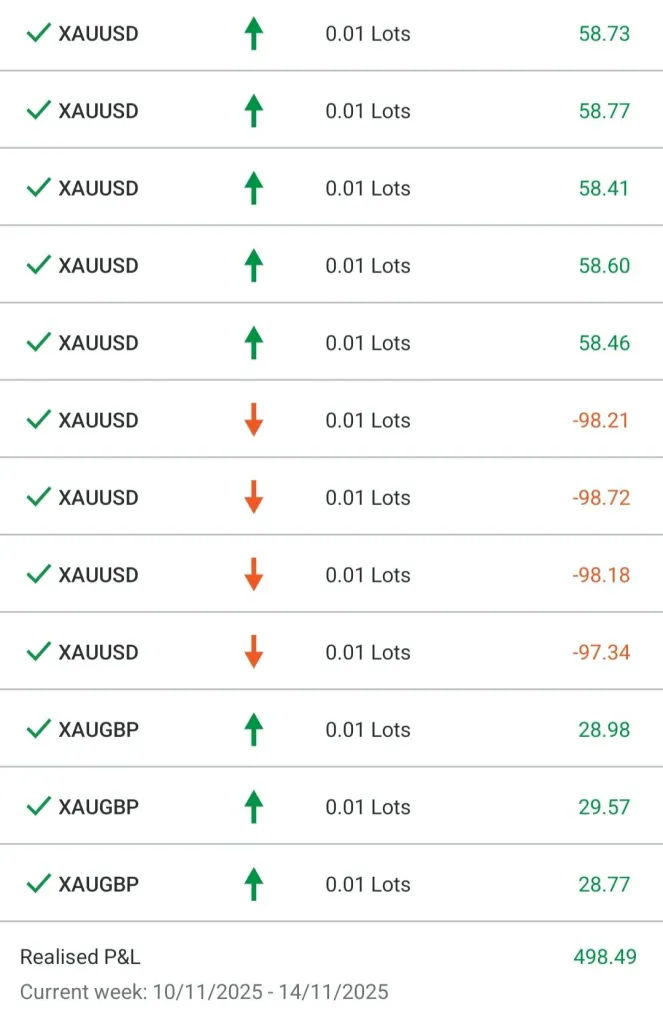Click the red down arrow beside -98.21
The image size is (663, 1023).
click(x=254, y=420)
